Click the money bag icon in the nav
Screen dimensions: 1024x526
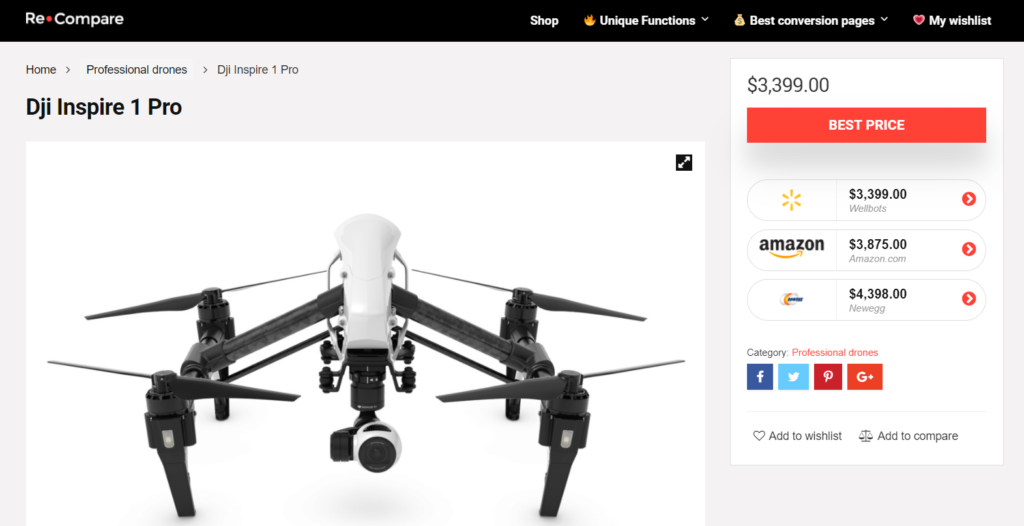739,20
